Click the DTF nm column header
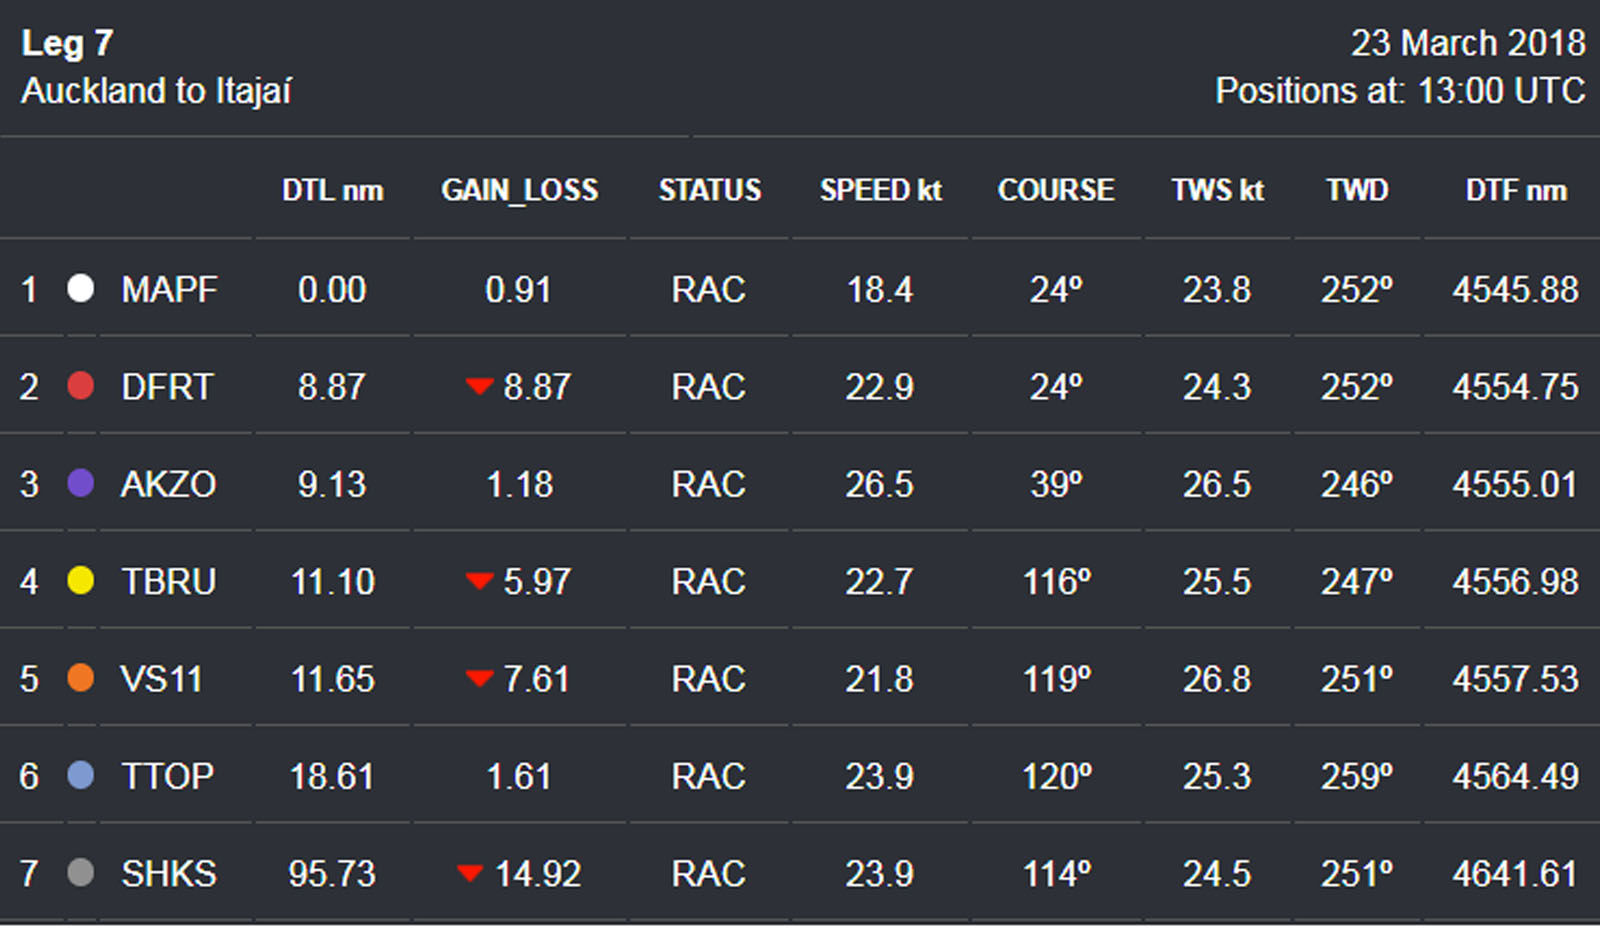1600x928 pixels. click(x=1515, y=190)
